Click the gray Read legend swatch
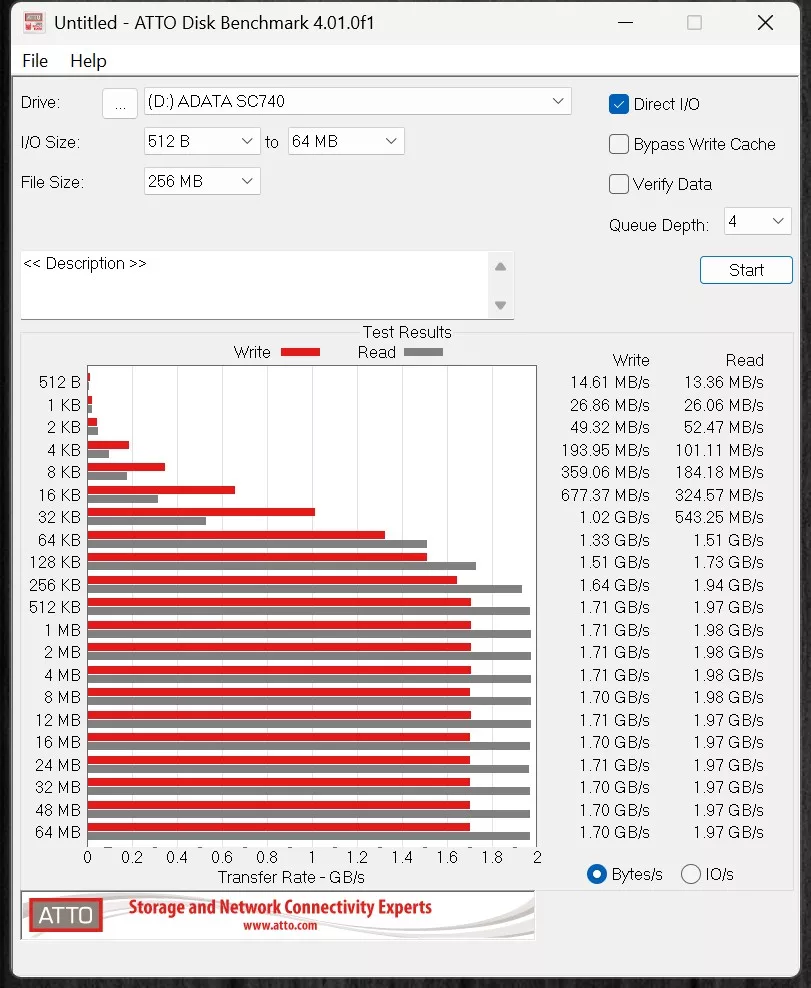Viewport: 811px width, 988px height. tap(423, 352)
